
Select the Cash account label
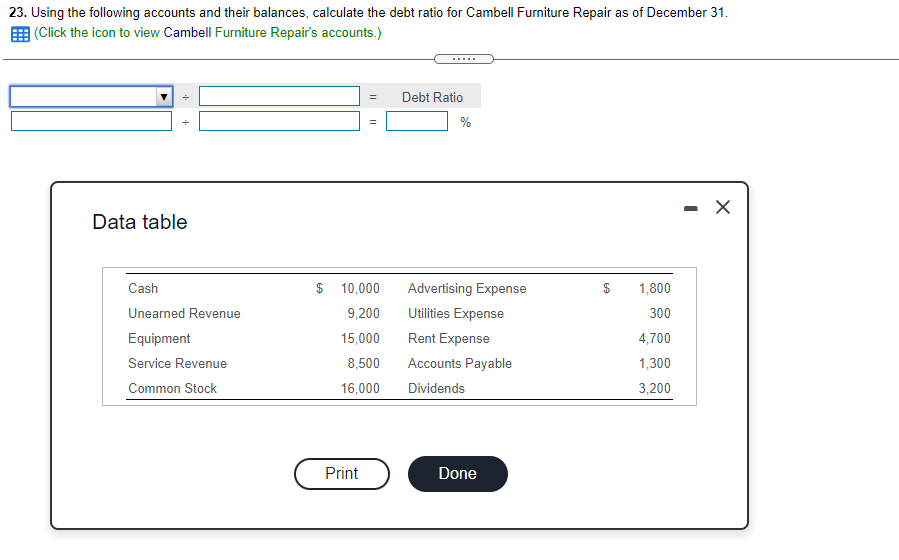(x=143, y=288)
